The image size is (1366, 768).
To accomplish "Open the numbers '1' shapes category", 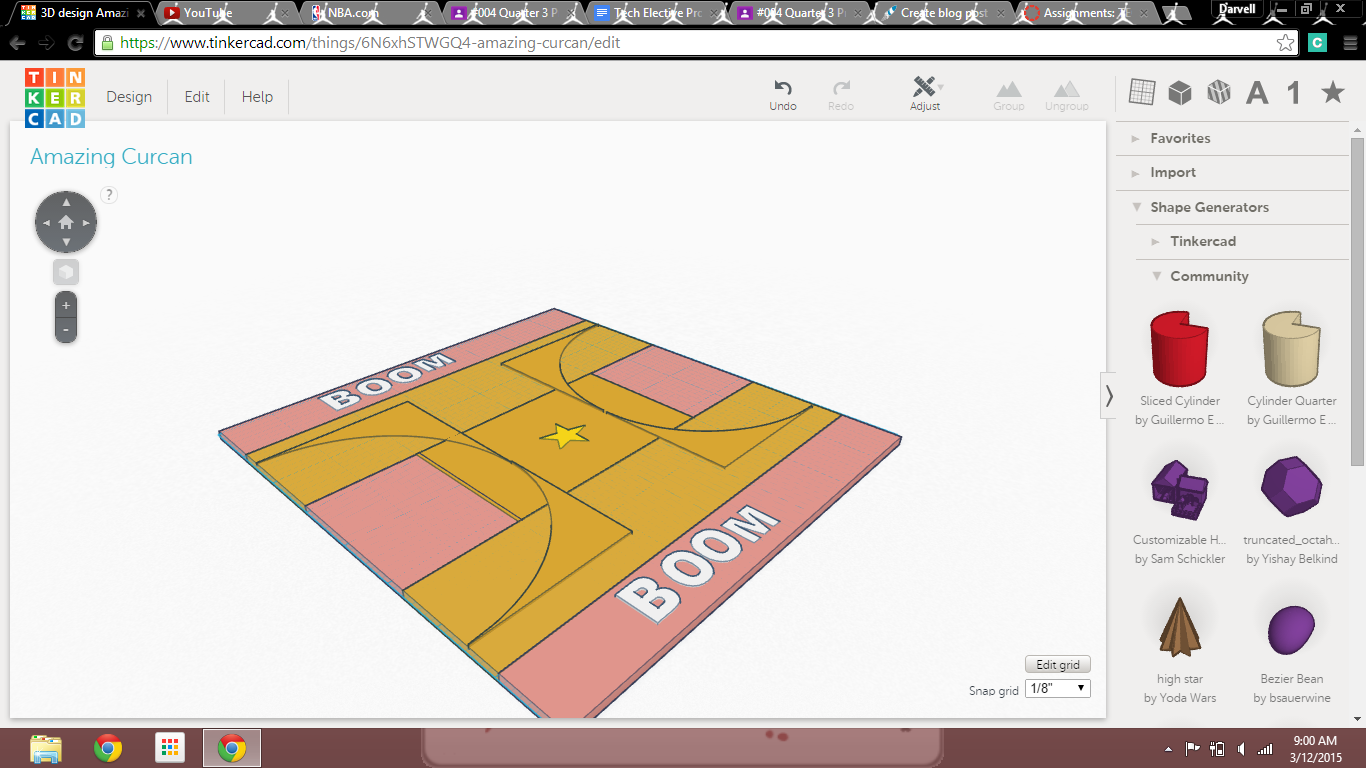I will tap(1294, 94).
